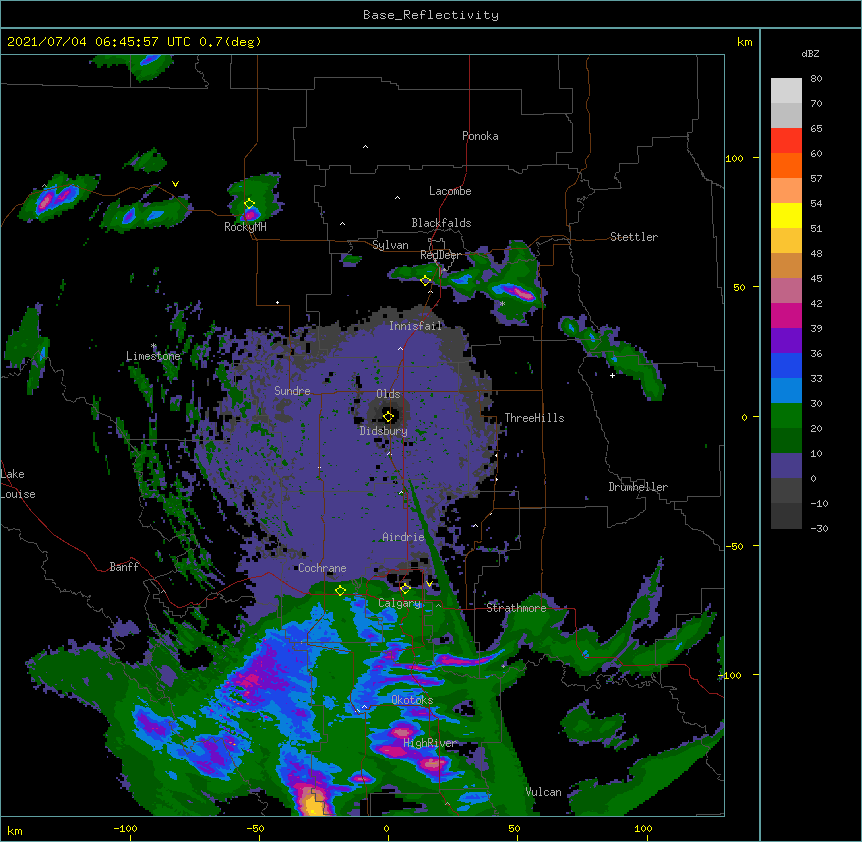The height and width of the screenshot is (842, 862).
Task: Click the radar site diamond between Olds and Didsbury
Action: pyautogui.click(x=389, y=416)
